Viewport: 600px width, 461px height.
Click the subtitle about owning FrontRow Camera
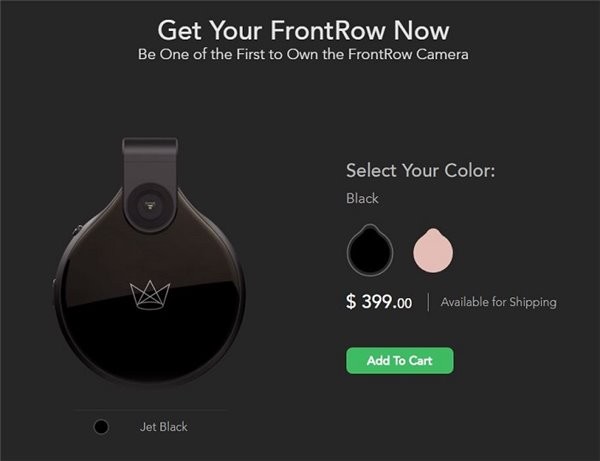pos(303,54)
